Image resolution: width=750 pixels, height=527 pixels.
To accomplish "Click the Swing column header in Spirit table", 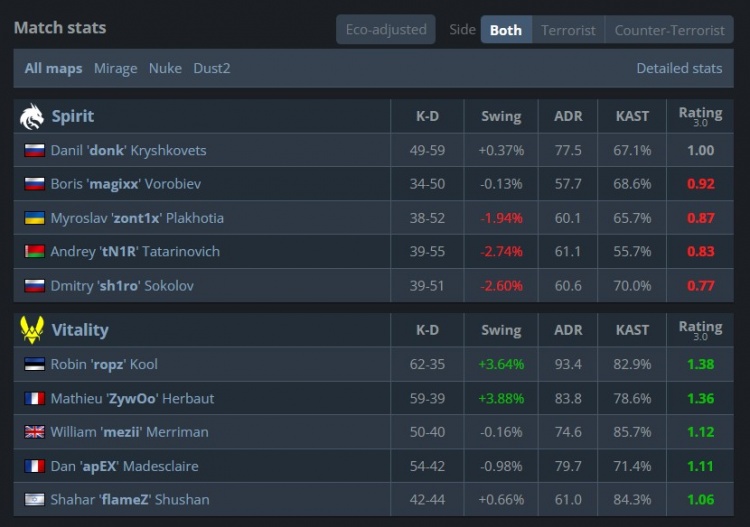I will (501, 116).
